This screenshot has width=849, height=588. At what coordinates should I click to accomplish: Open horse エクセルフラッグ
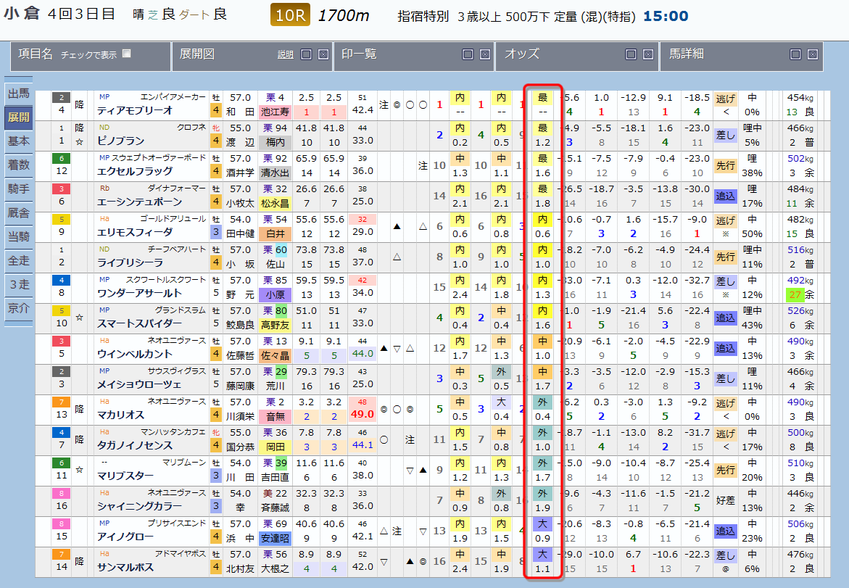point(135,171)
